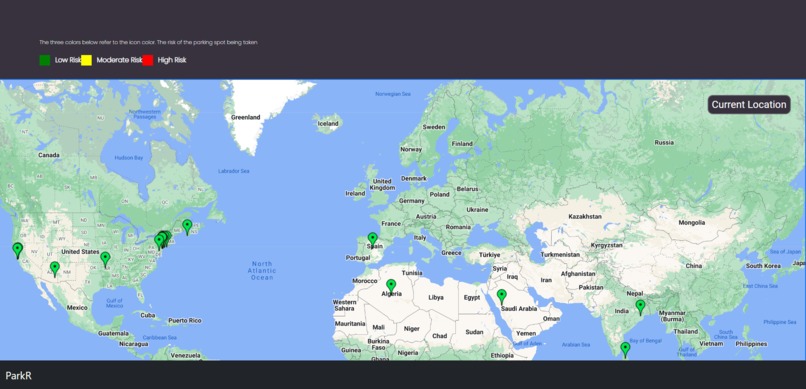The image size is (806, 389).
Task: Select the pin on California coast
Action: (17, 250)
